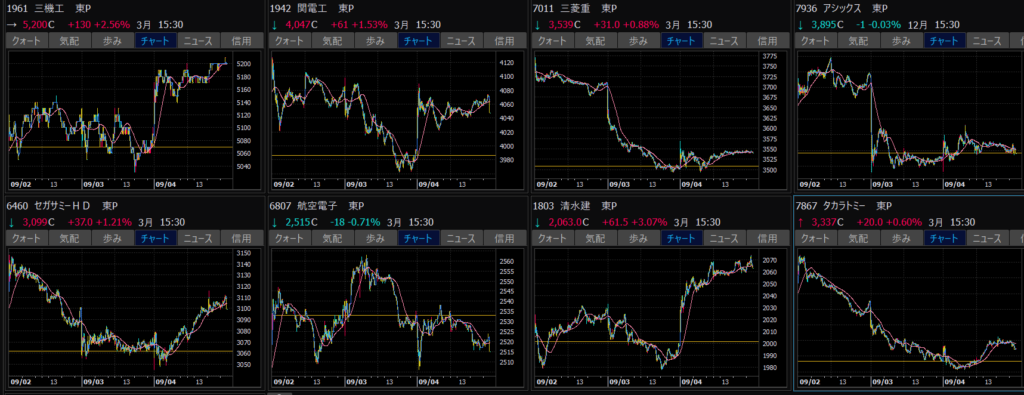The height and width of the screenshot is (395, 1024).
Task: Open 信用 tab in セガサミーHD panel
Action: pyautogui.click(x=242, y=238)
